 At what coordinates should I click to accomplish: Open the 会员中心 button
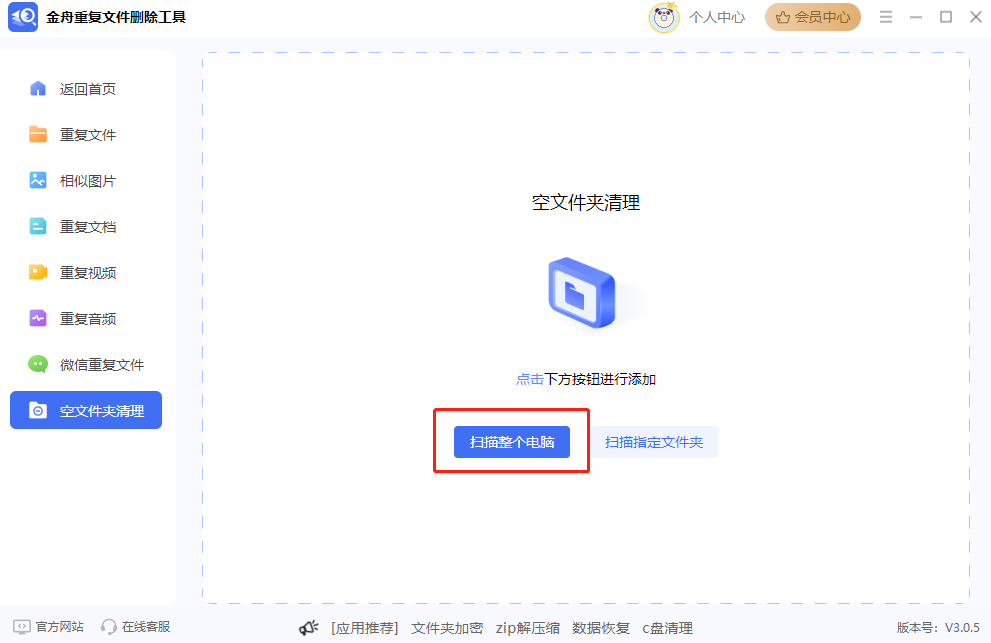click(x=813, y=17)
